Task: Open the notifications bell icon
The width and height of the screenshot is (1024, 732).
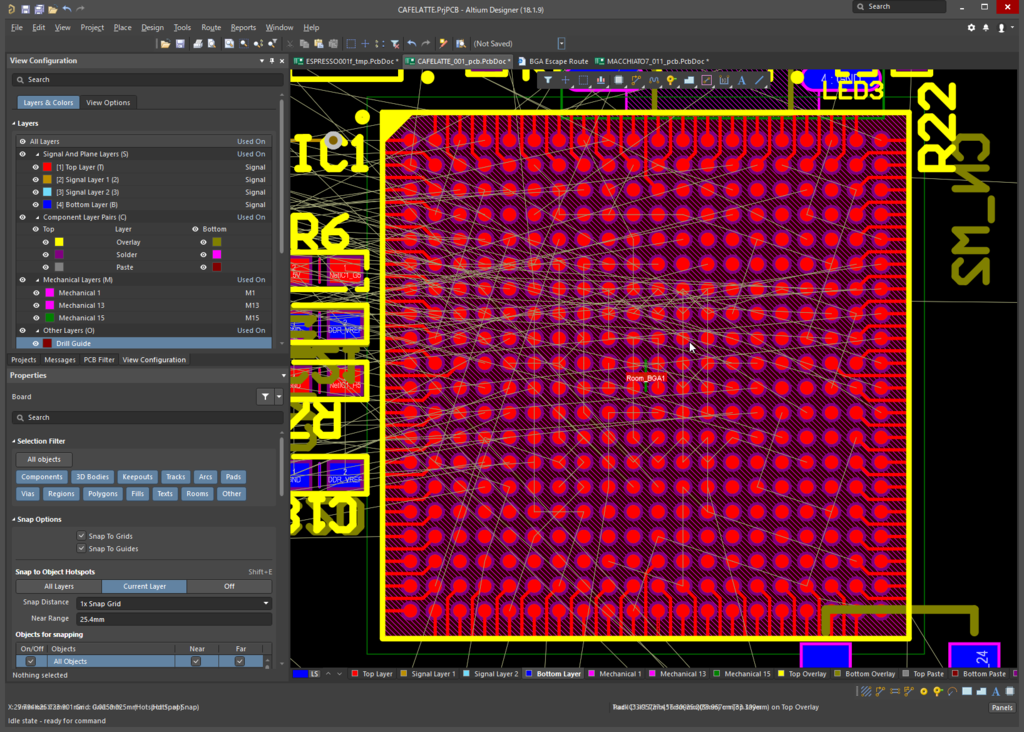Action: (x=986, y=27)
